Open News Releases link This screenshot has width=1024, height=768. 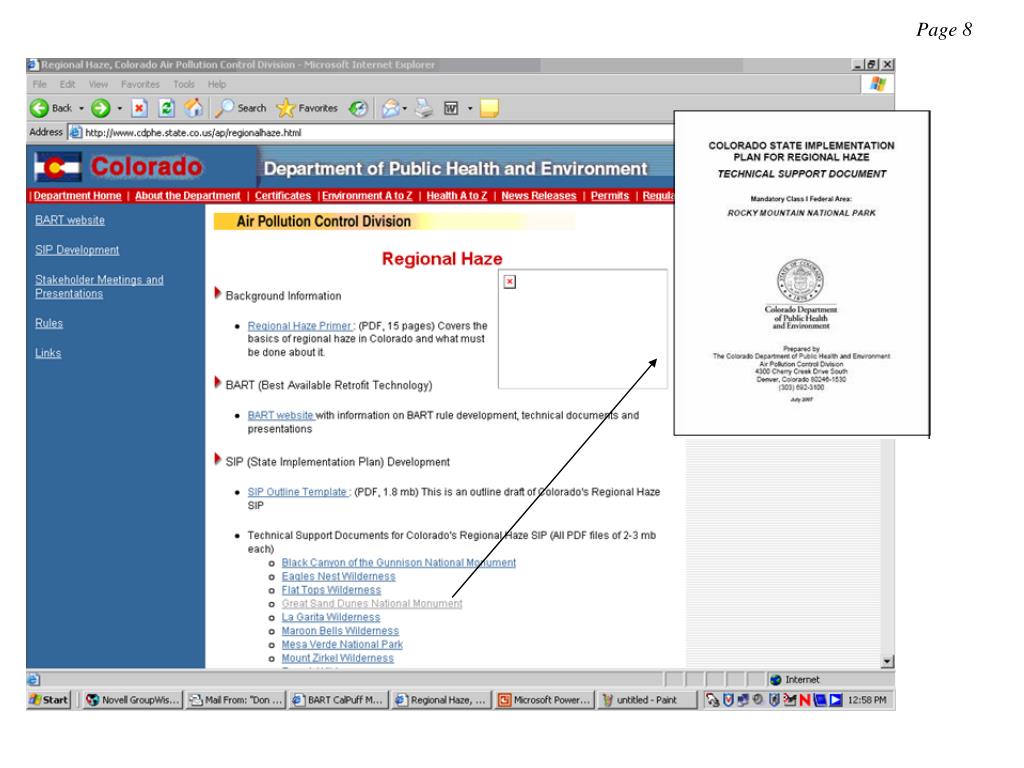(539, 196)
